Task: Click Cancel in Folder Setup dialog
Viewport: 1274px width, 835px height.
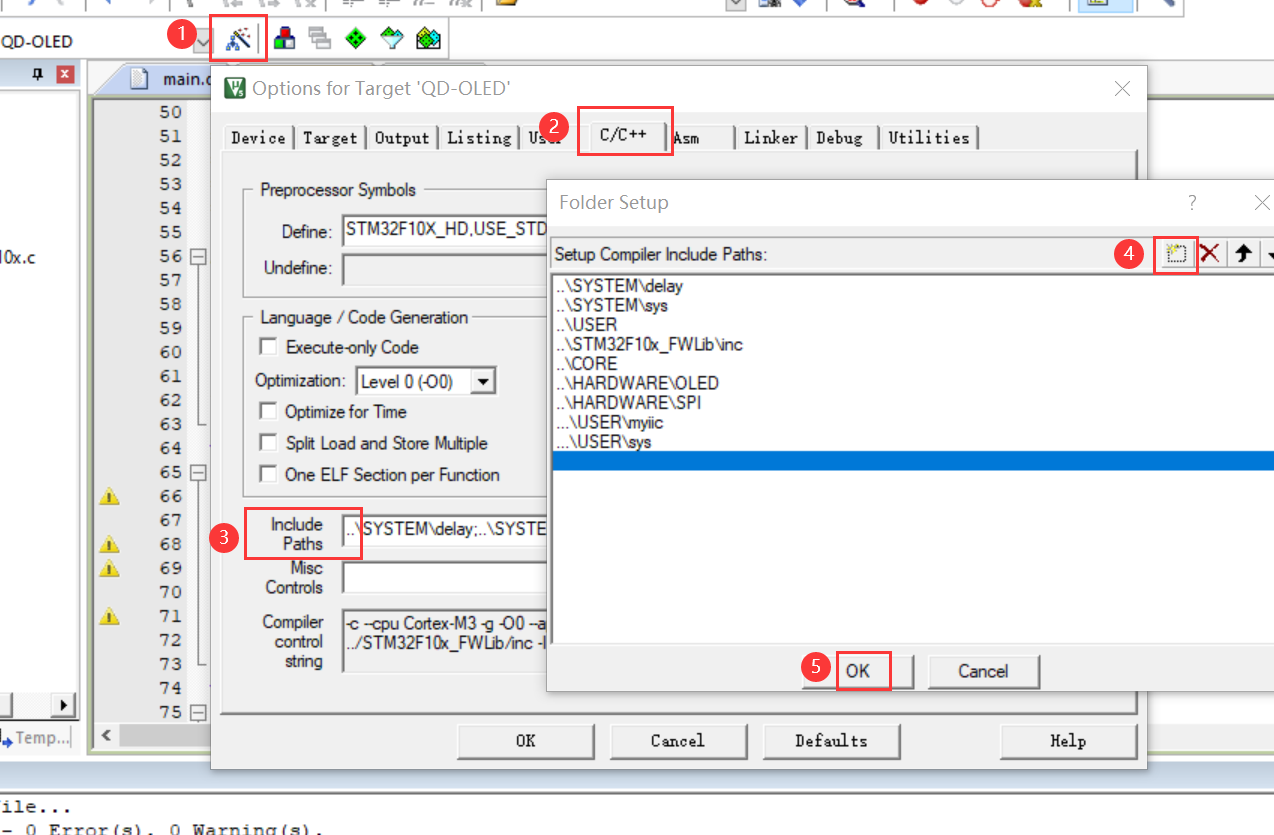Action: [983, 671]
